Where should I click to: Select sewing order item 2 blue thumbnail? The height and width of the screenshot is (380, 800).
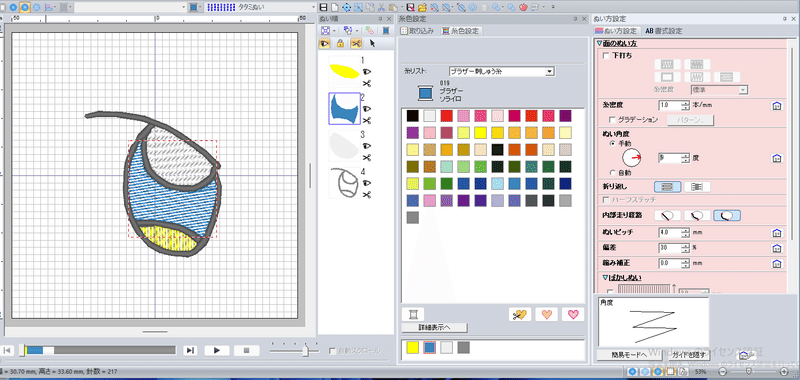click(345, 108)
